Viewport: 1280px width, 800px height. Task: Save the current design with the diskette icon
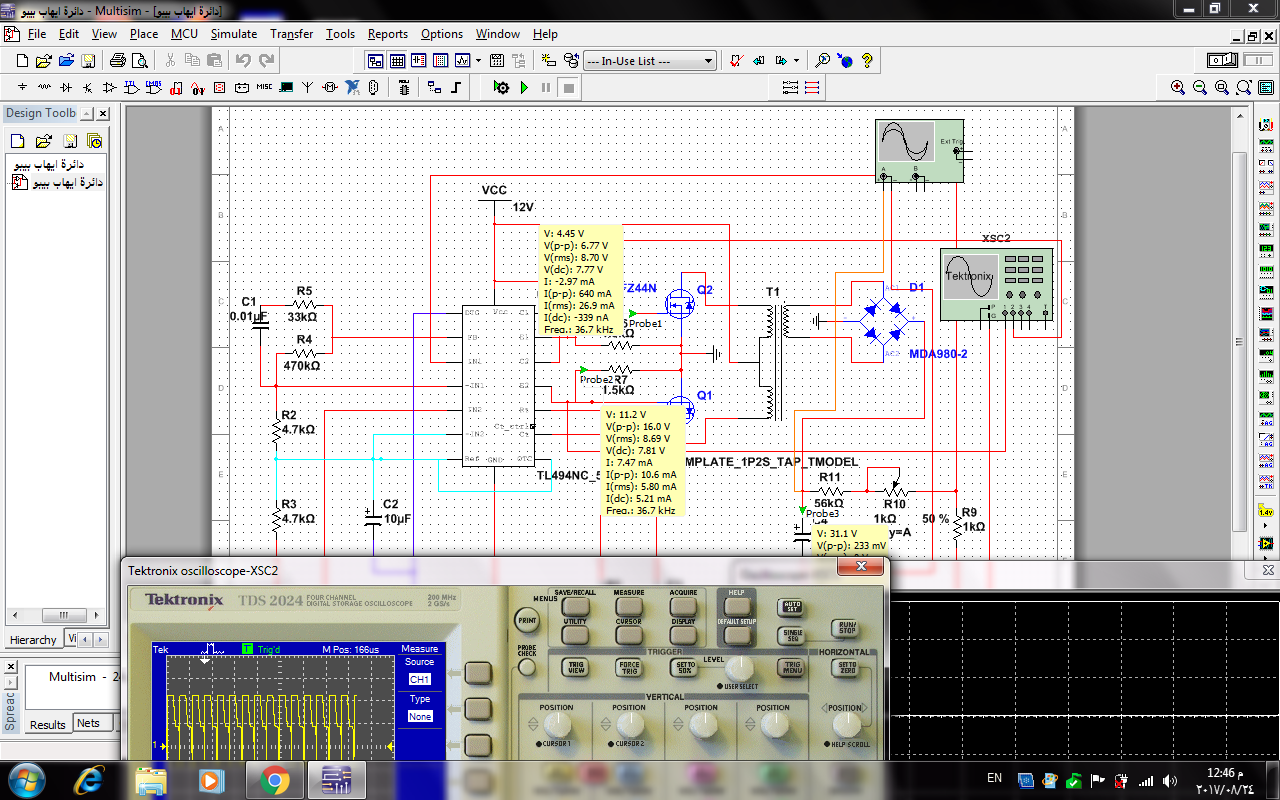88,61
